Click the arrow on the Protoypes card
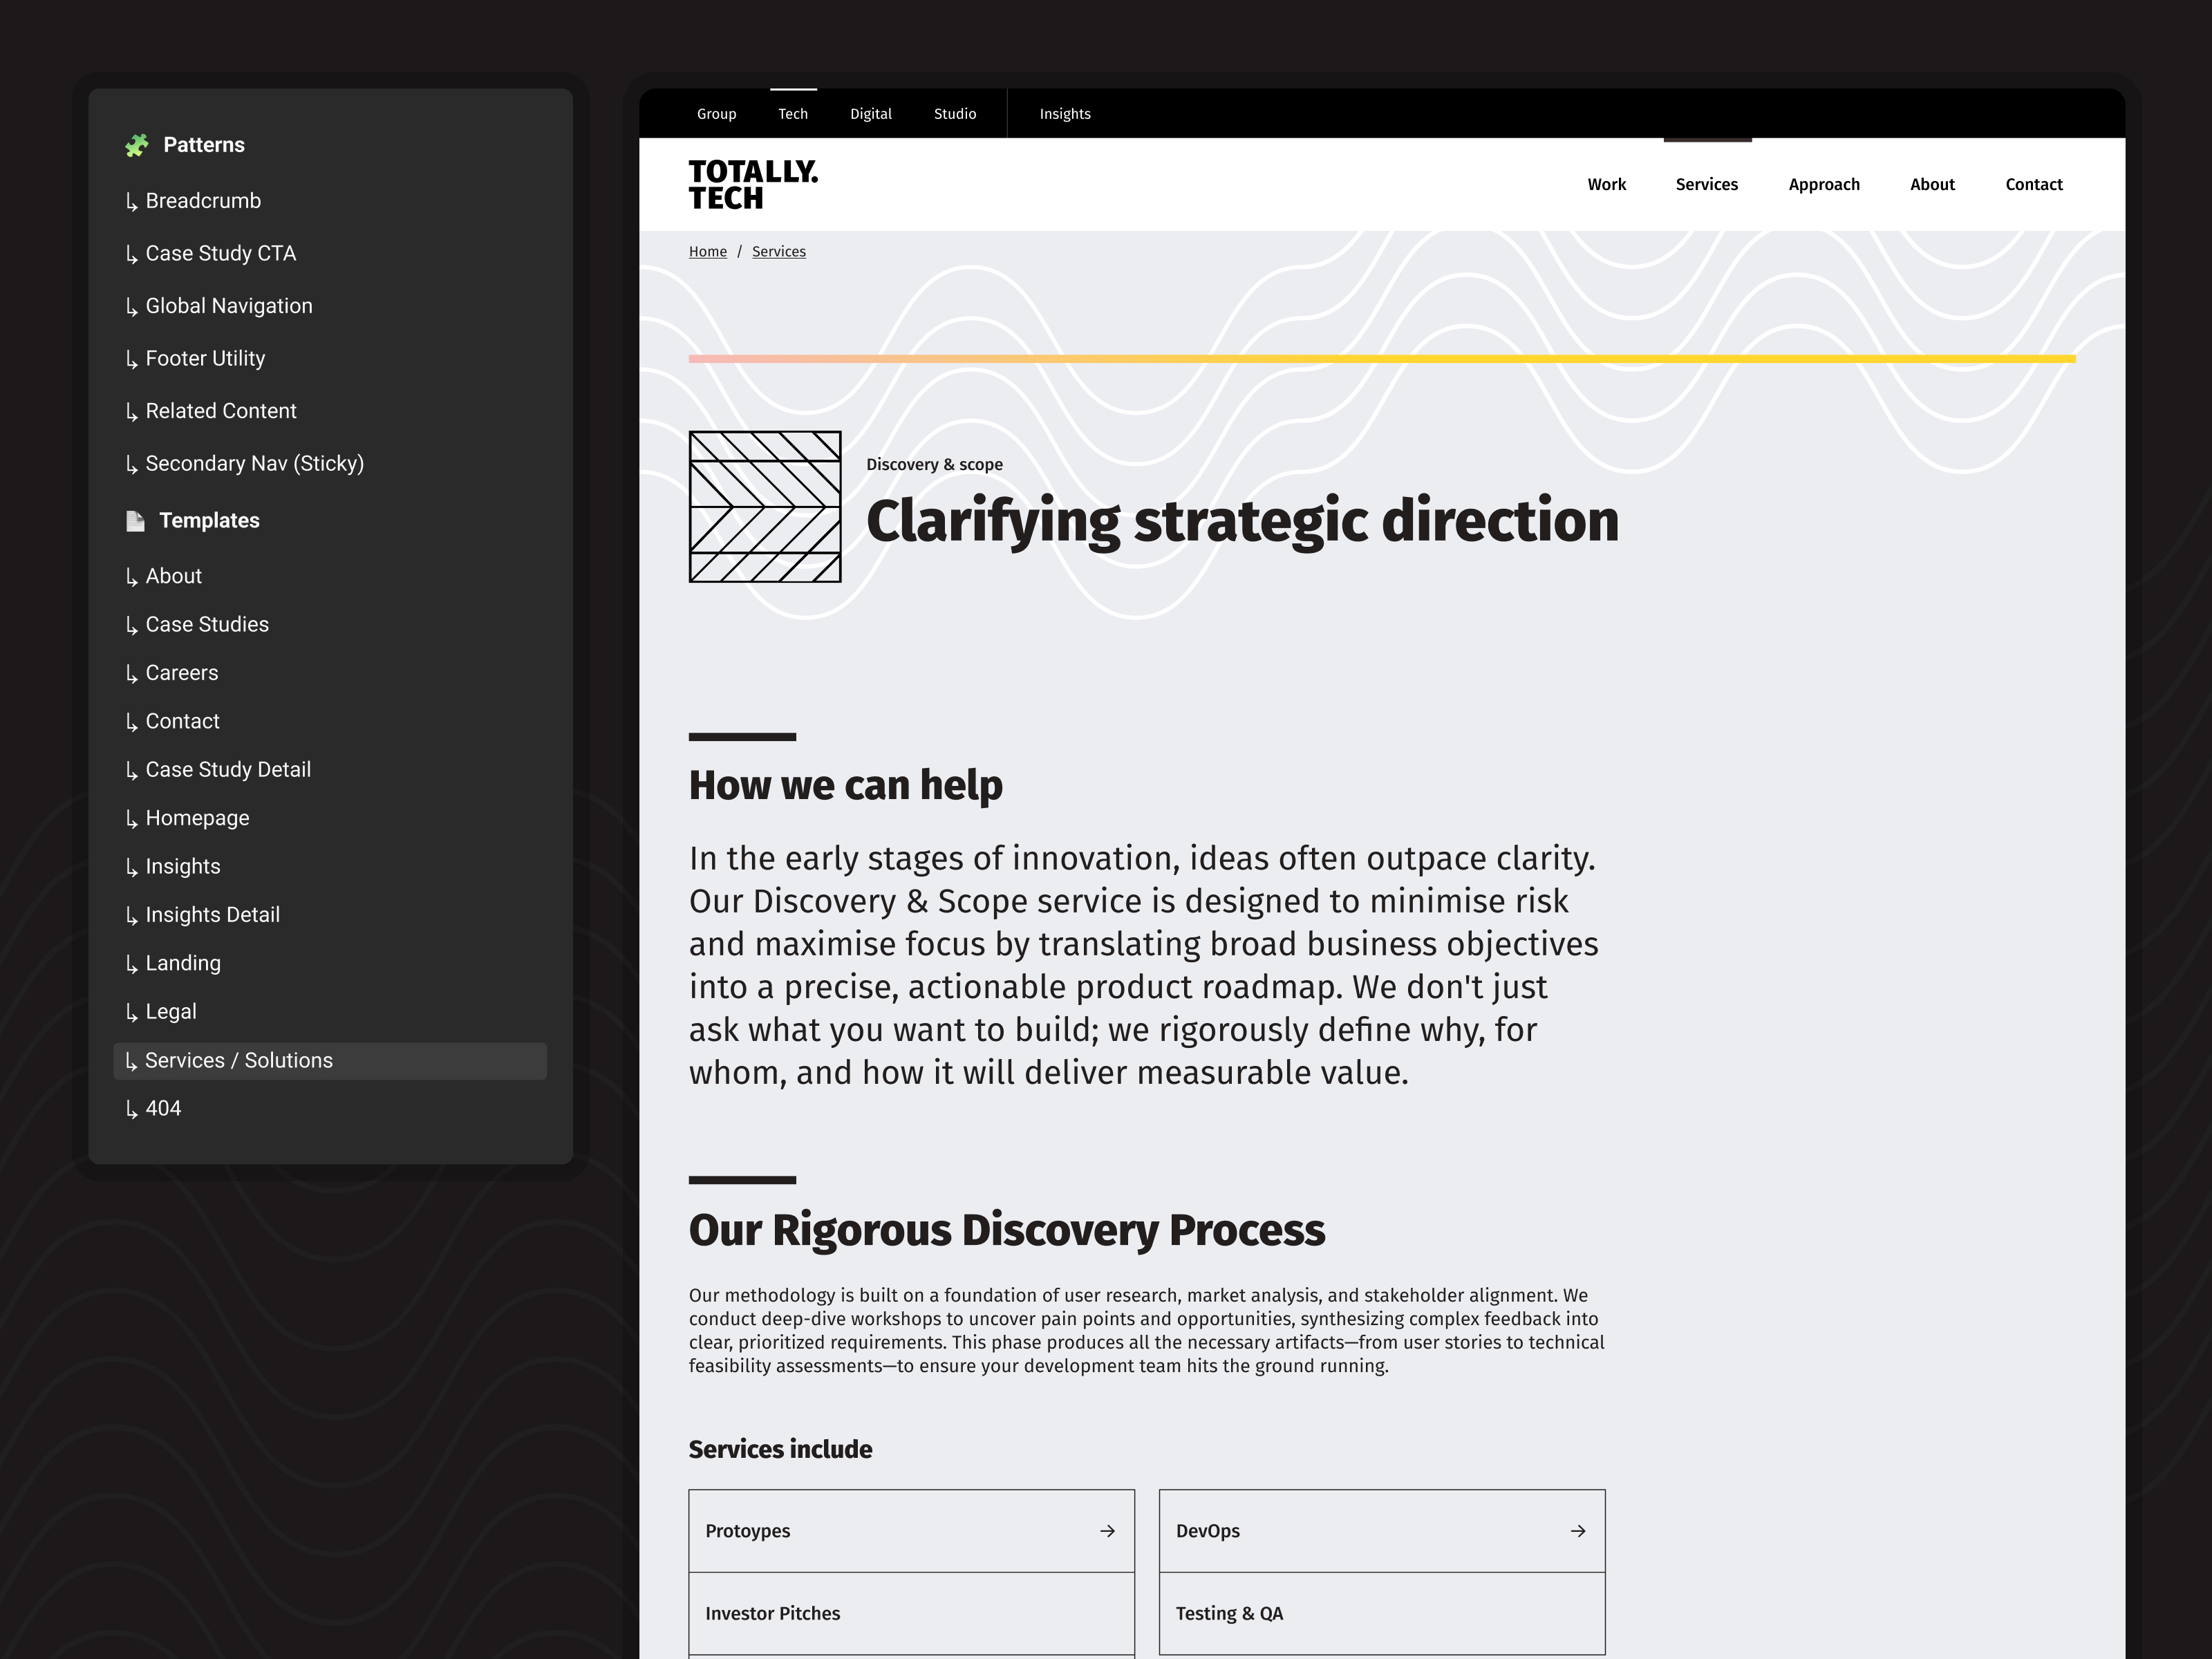The width and height of the screenshot is (2212, 1659). click(1107, 1531)
